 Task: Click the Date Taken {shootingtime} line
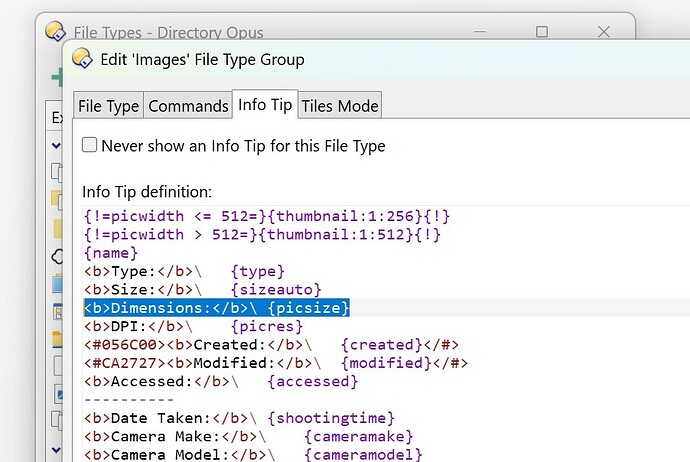pyautogui.click(x=239, y=418)
